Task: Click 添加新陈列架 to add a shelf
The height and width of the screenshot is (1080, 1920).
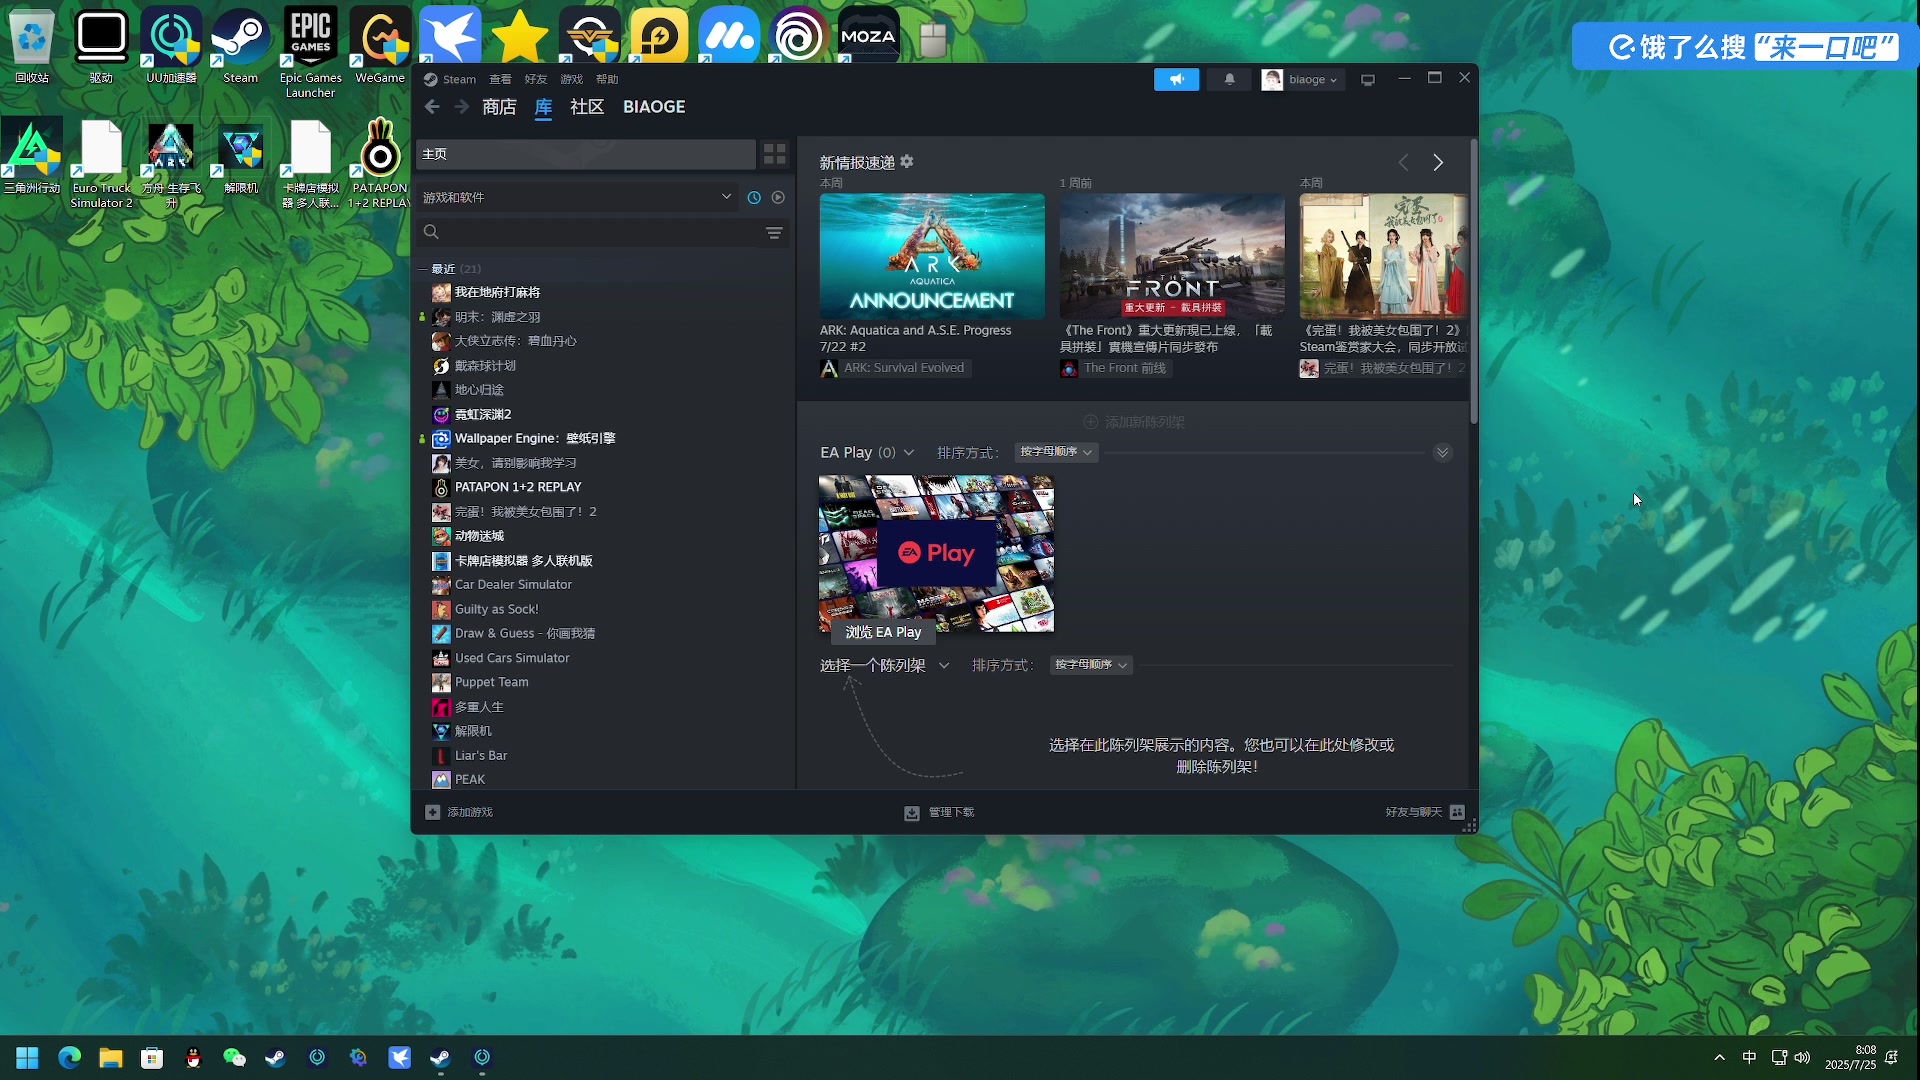Action: [x=1134, y=423]
